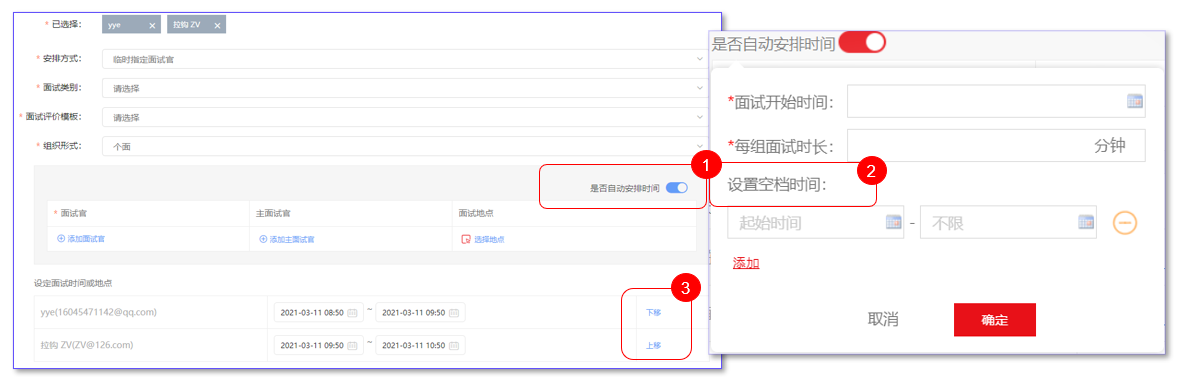
Task: Click the 拉钩 ZV(ZV@126.com) row text
Action: pos(87,345)
